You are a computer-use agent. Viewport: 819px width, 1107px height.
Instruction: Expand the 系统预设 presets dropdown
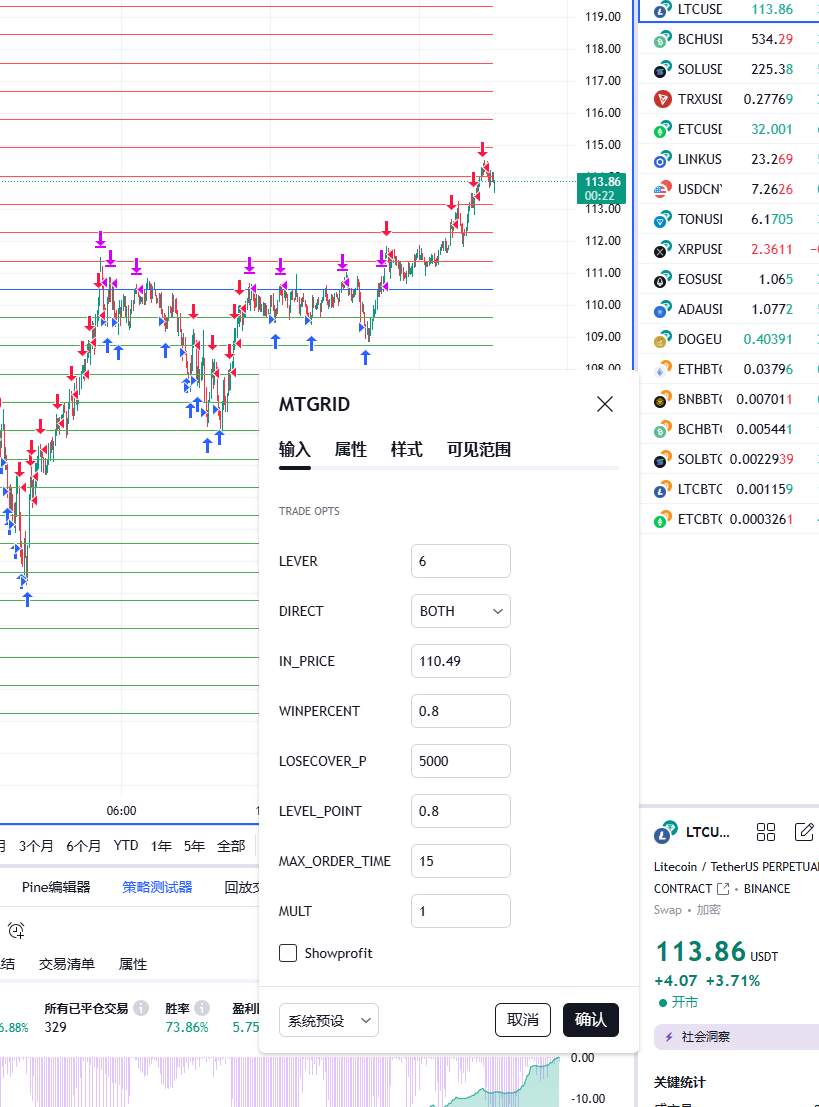(328, 1020)
